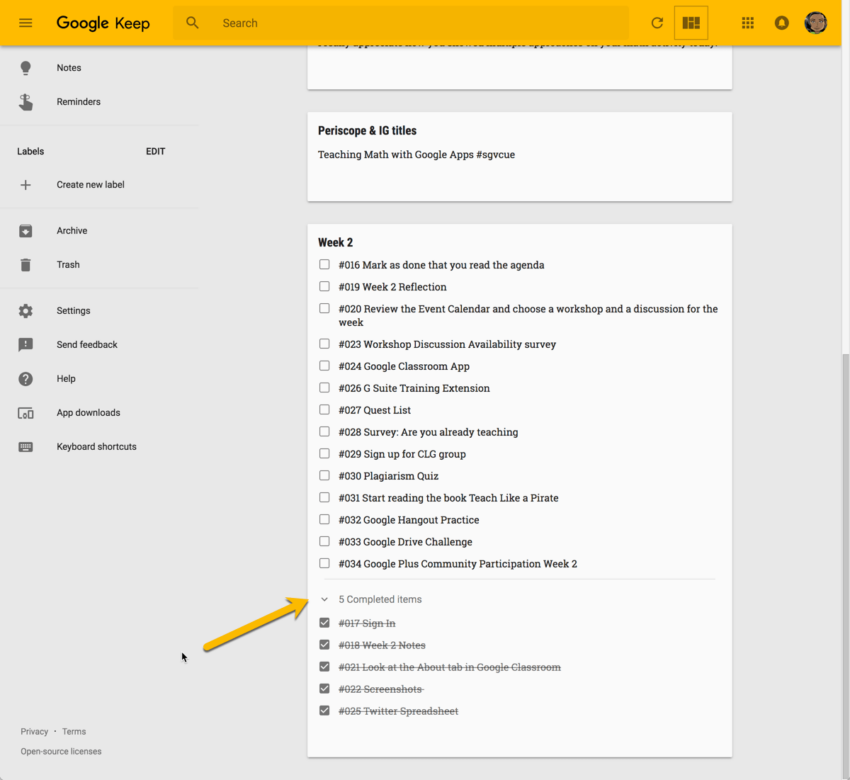Open the main hamburger menu
Image resolution: width=850 pixels, height=780 pixels.
[x=25, y=23]
